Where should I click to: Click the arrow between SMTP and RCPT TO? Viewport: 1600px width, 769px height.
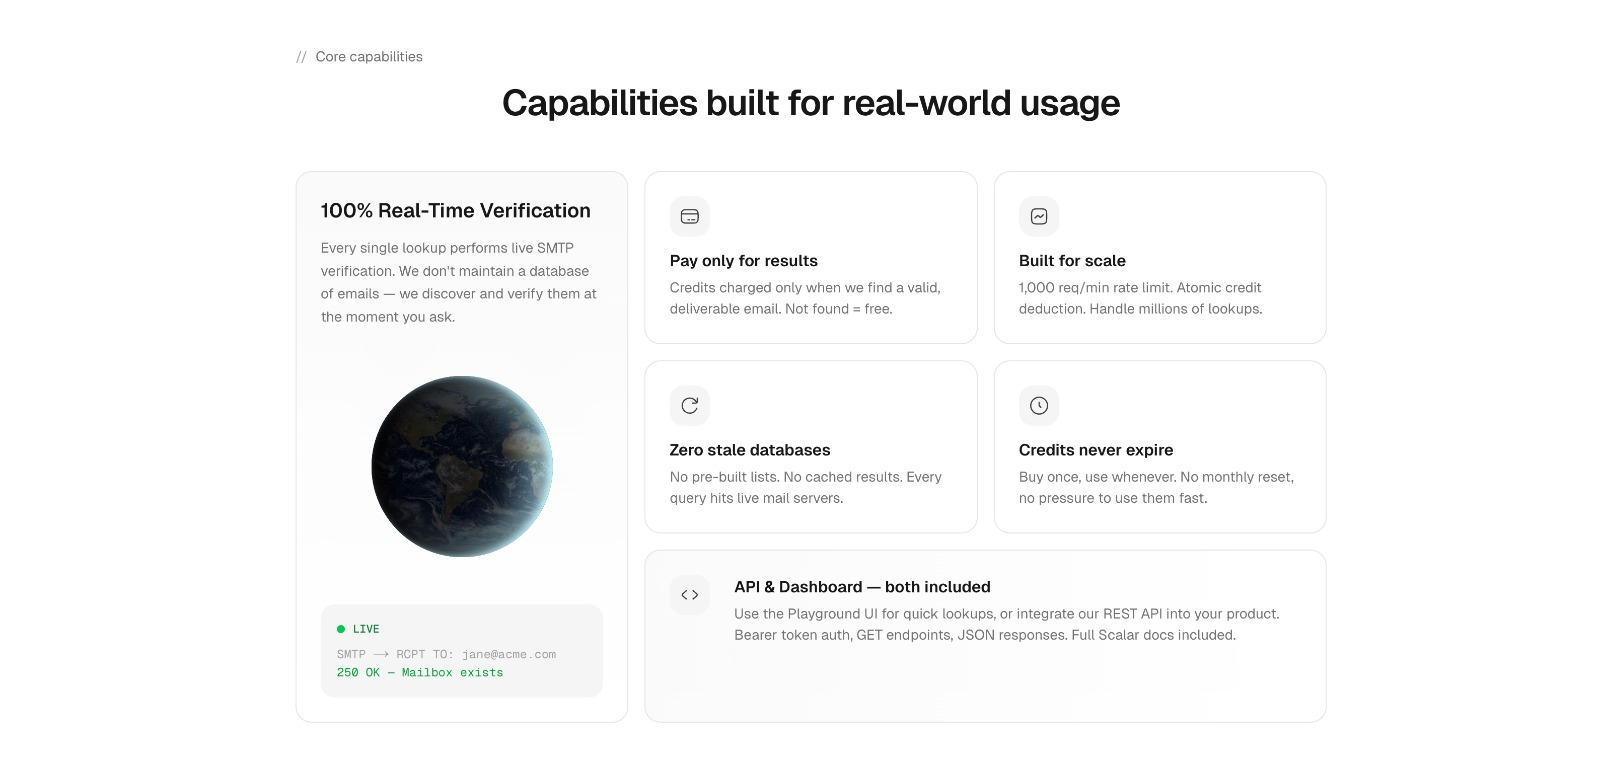[x=381, y=655]
